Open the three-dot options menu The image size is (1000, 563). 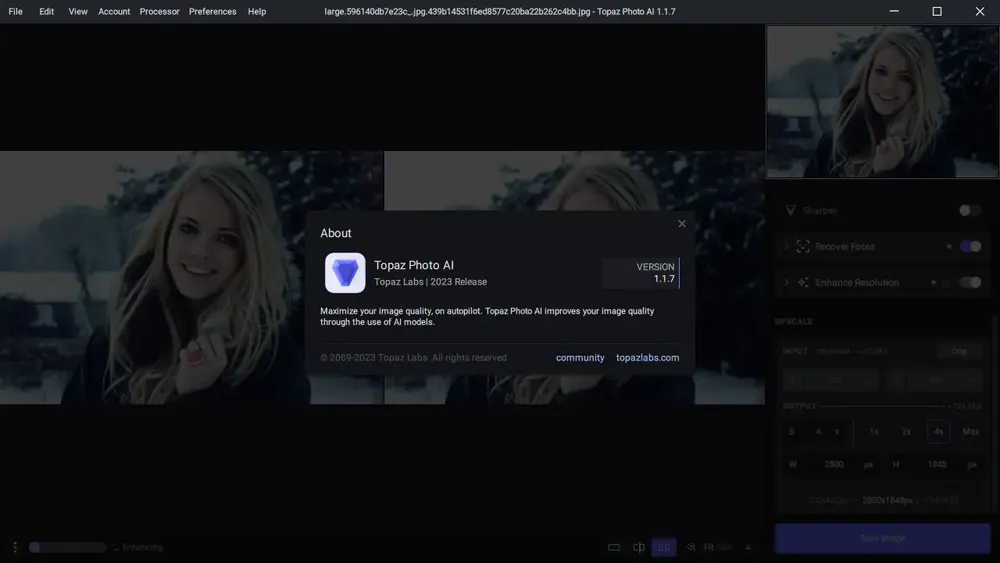pyautogui.click(x=15, y=547)
